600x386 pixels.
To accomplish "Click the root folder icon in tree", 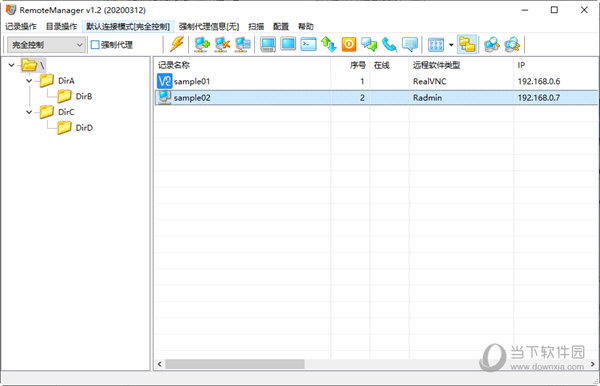I will tap(29, 65).
